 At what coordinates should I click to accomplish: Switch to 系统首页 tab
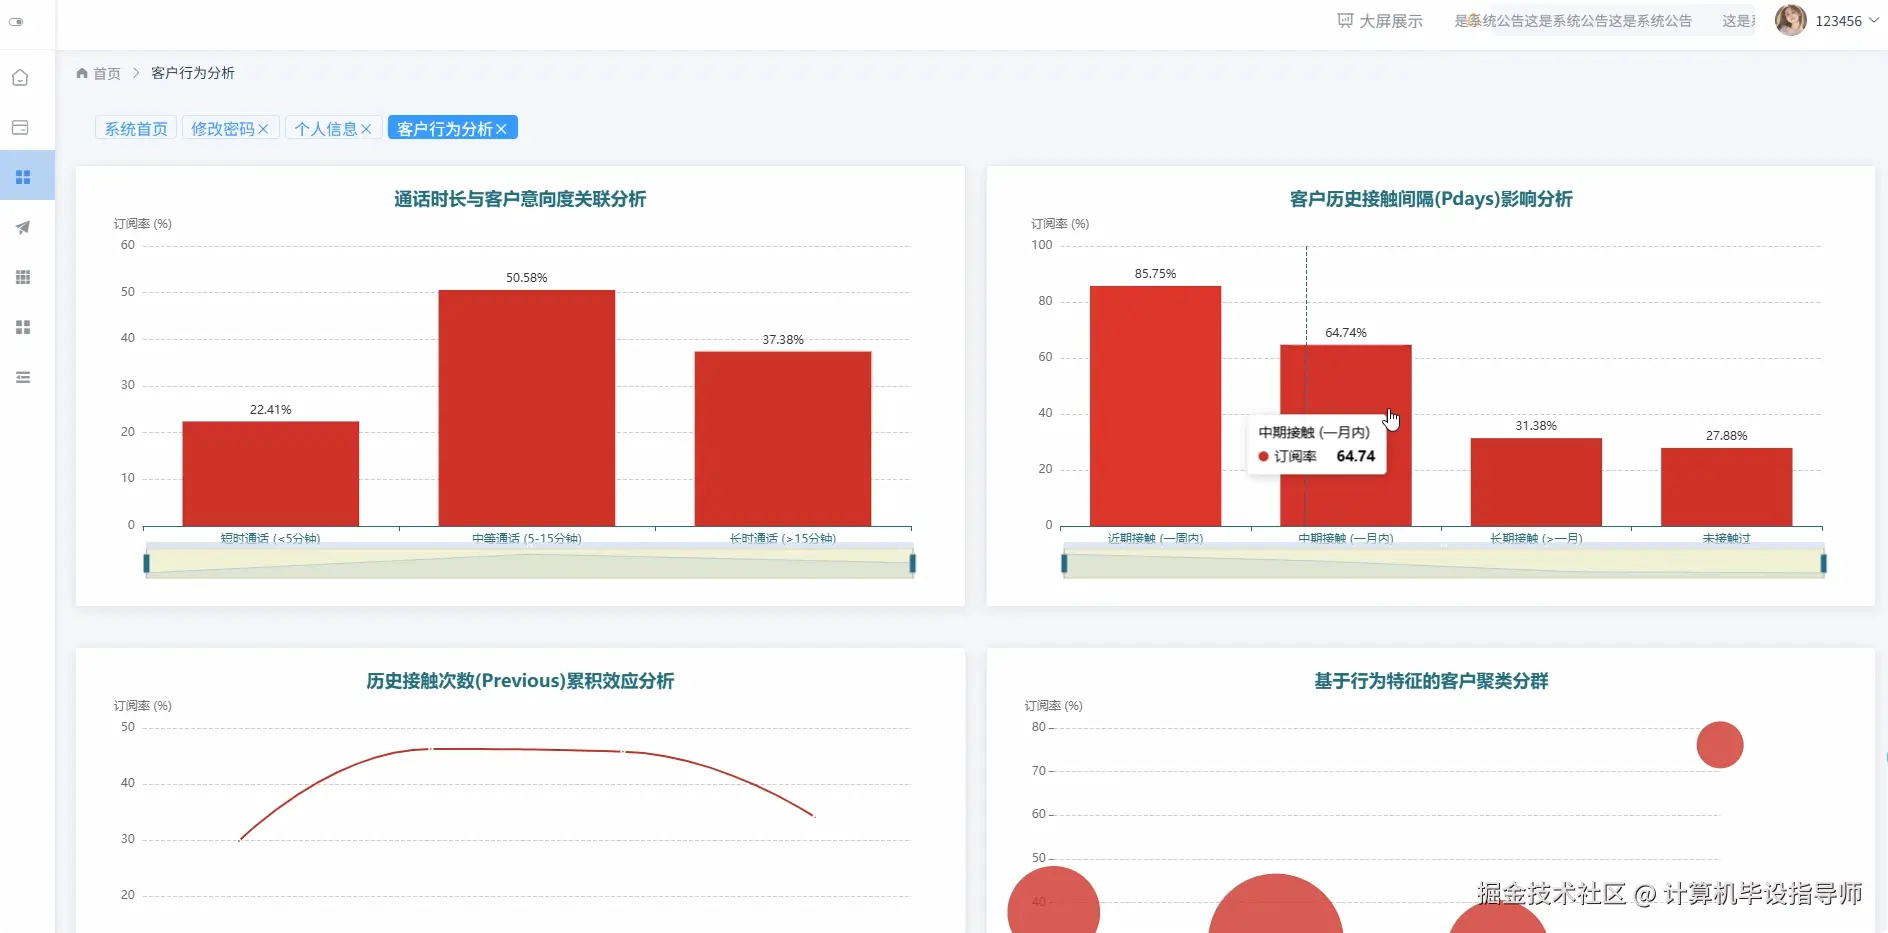pyautogui.click(x=136, y=128)
